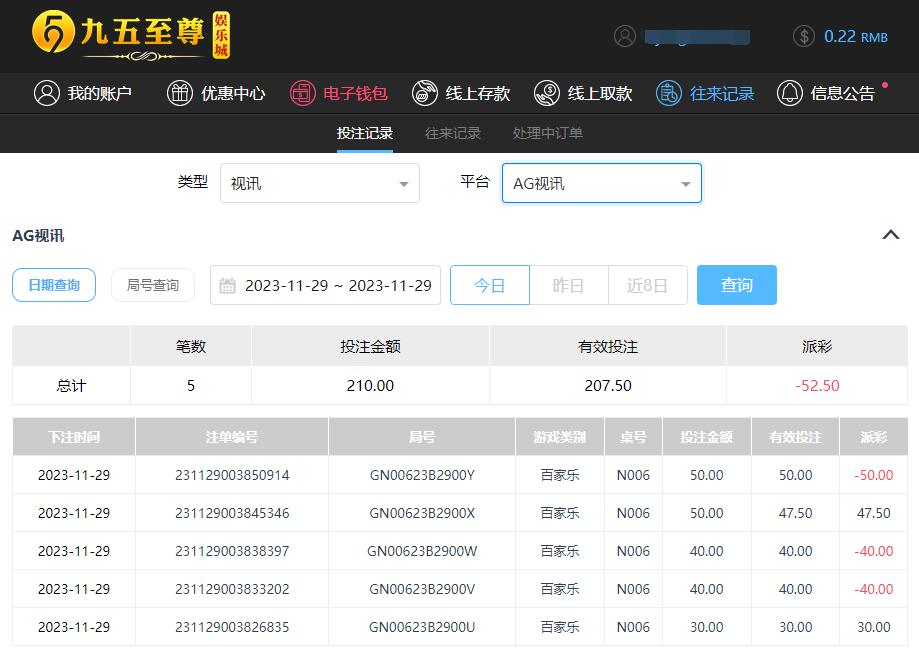Click the RMB balance dollar icon
The image size is (919, 650).
coord(803,36)
